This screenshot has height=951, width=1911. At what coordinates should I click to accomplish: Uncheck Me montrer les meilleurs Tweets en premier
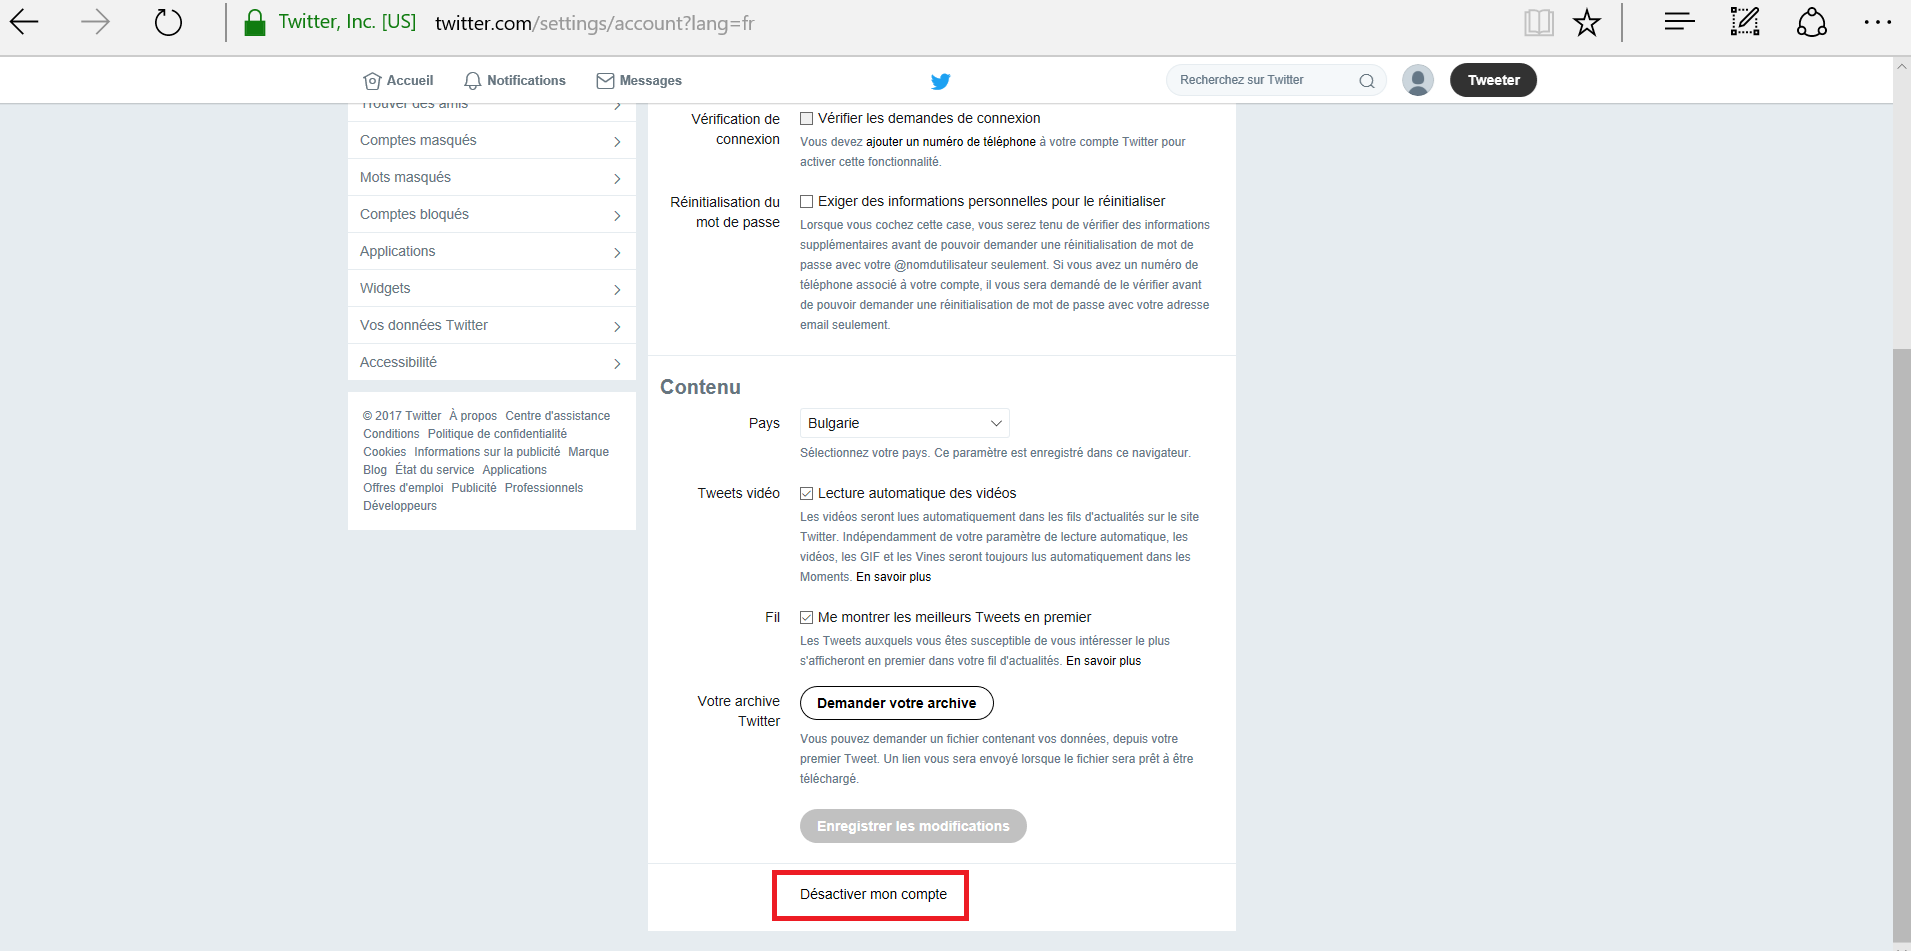806,617
